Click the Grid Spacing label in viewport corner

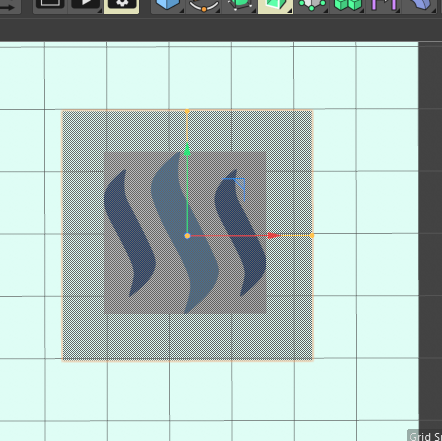[x=425, y=436]
